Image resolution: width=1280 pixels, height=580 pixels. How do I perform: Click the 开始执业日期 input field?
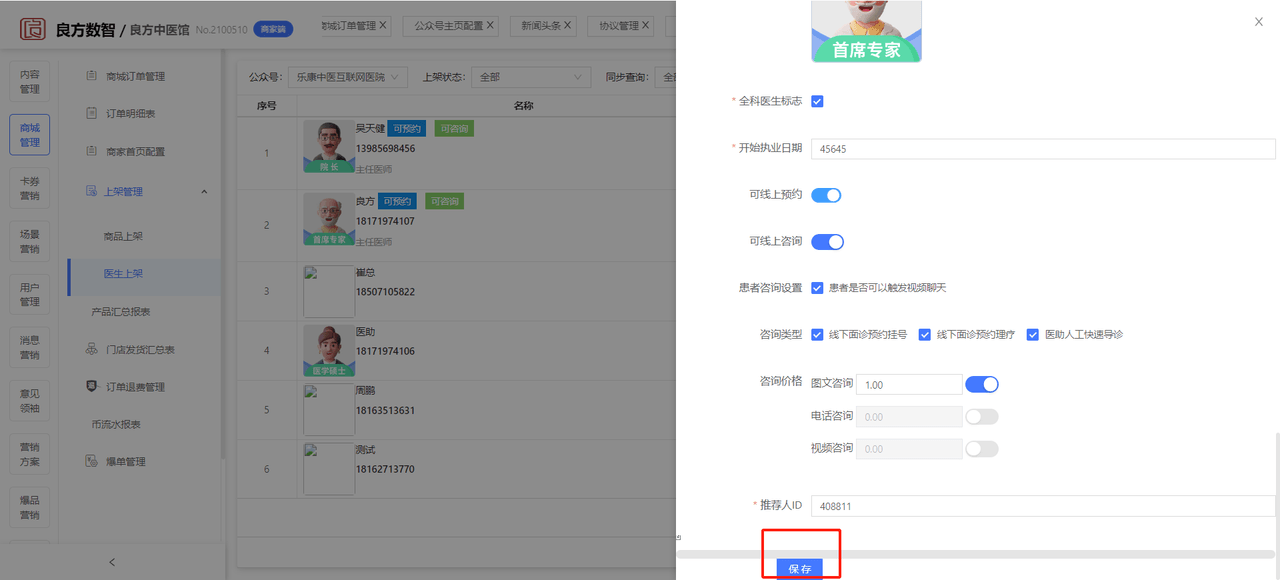[x=1043, y=148]
